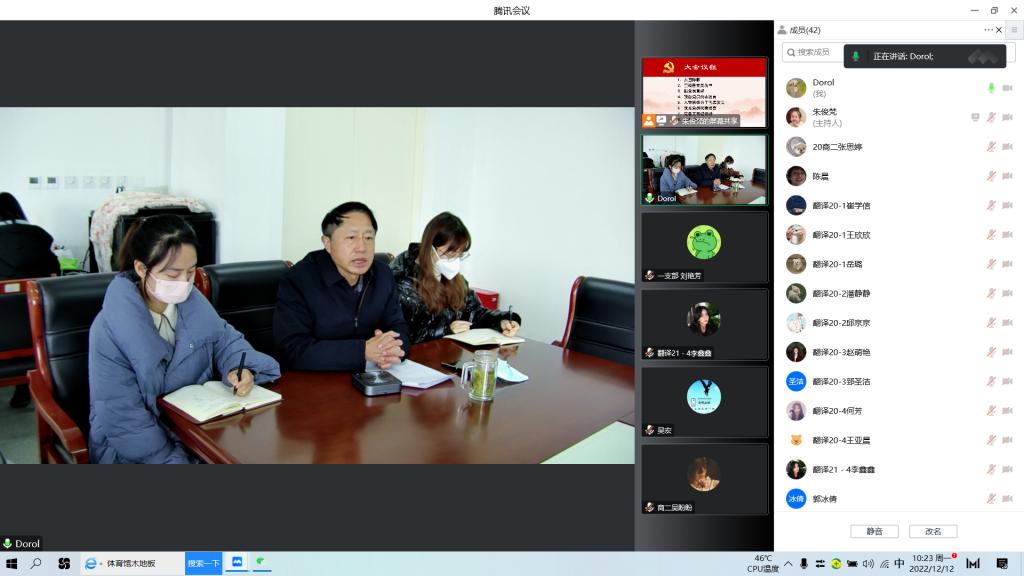This screenshot has width=1024, height=576.
Task: Open the volume icon in system tray
Action: 868,564
